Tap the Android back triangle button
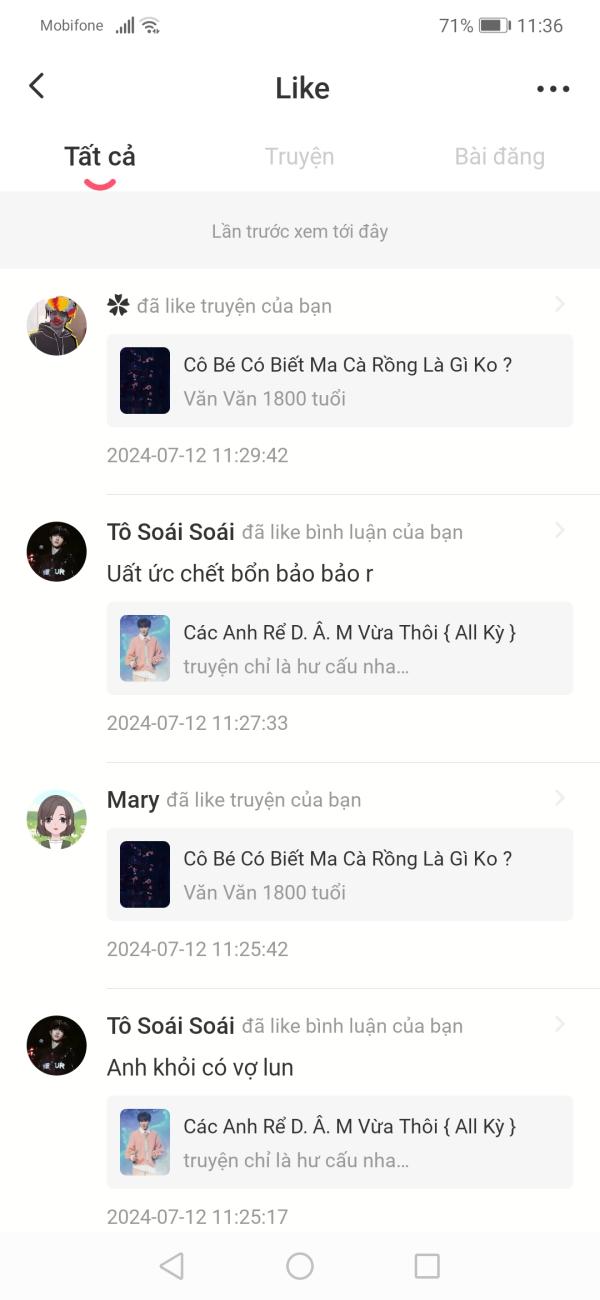Viewport: 600px width, 1300px height. [172, 1266]
